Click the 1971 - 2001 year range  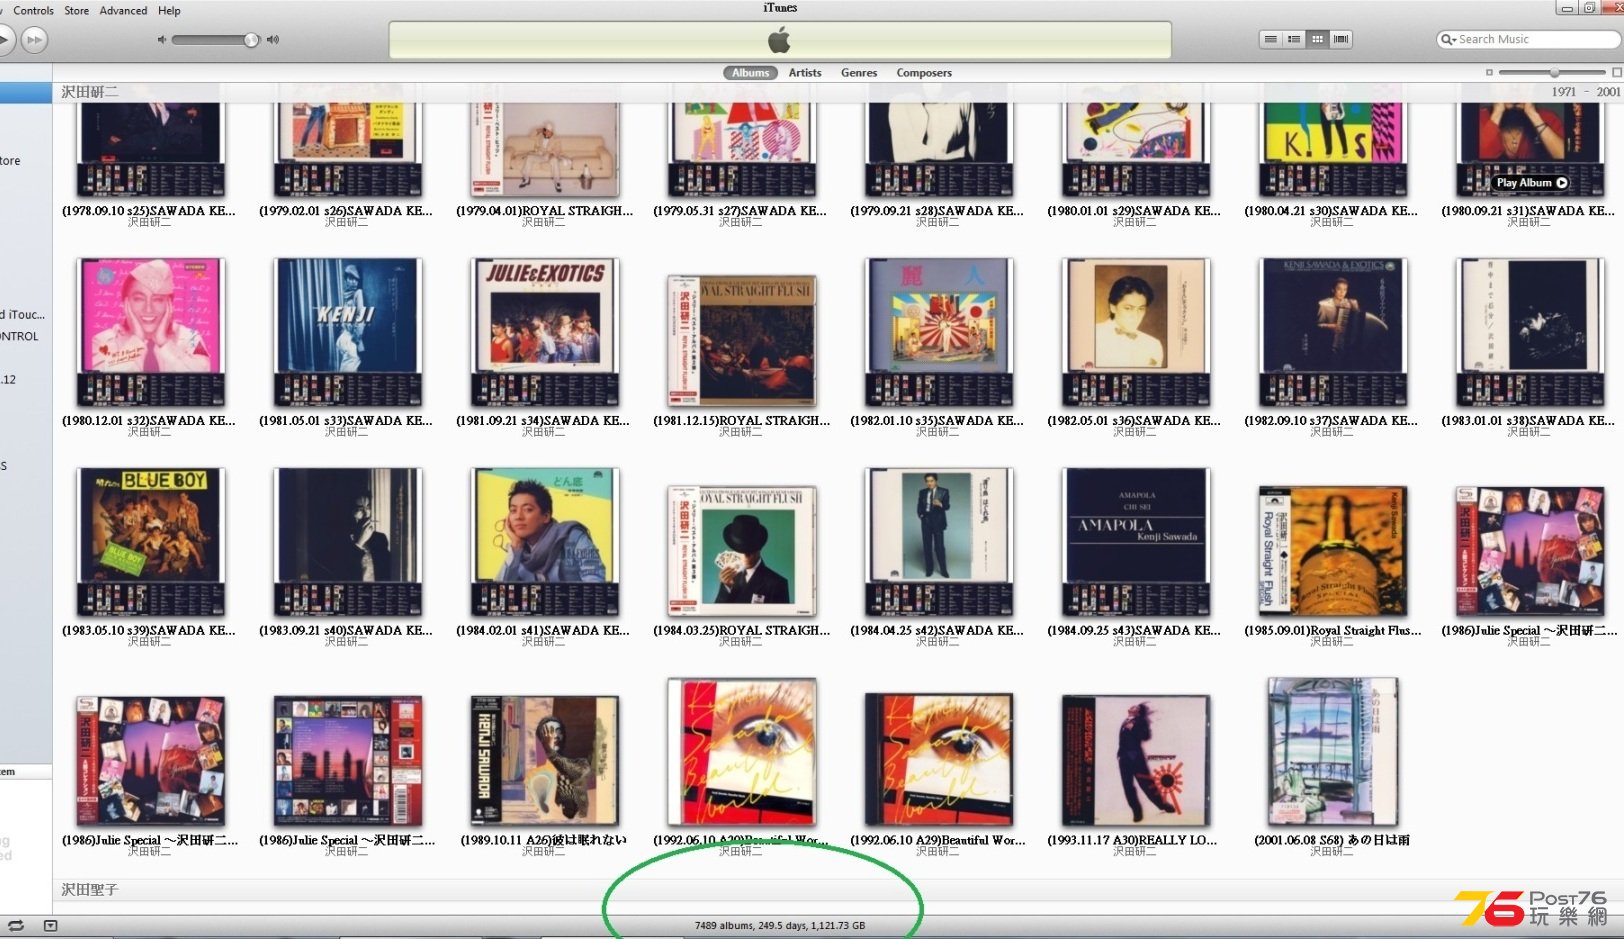(1586, 92)
